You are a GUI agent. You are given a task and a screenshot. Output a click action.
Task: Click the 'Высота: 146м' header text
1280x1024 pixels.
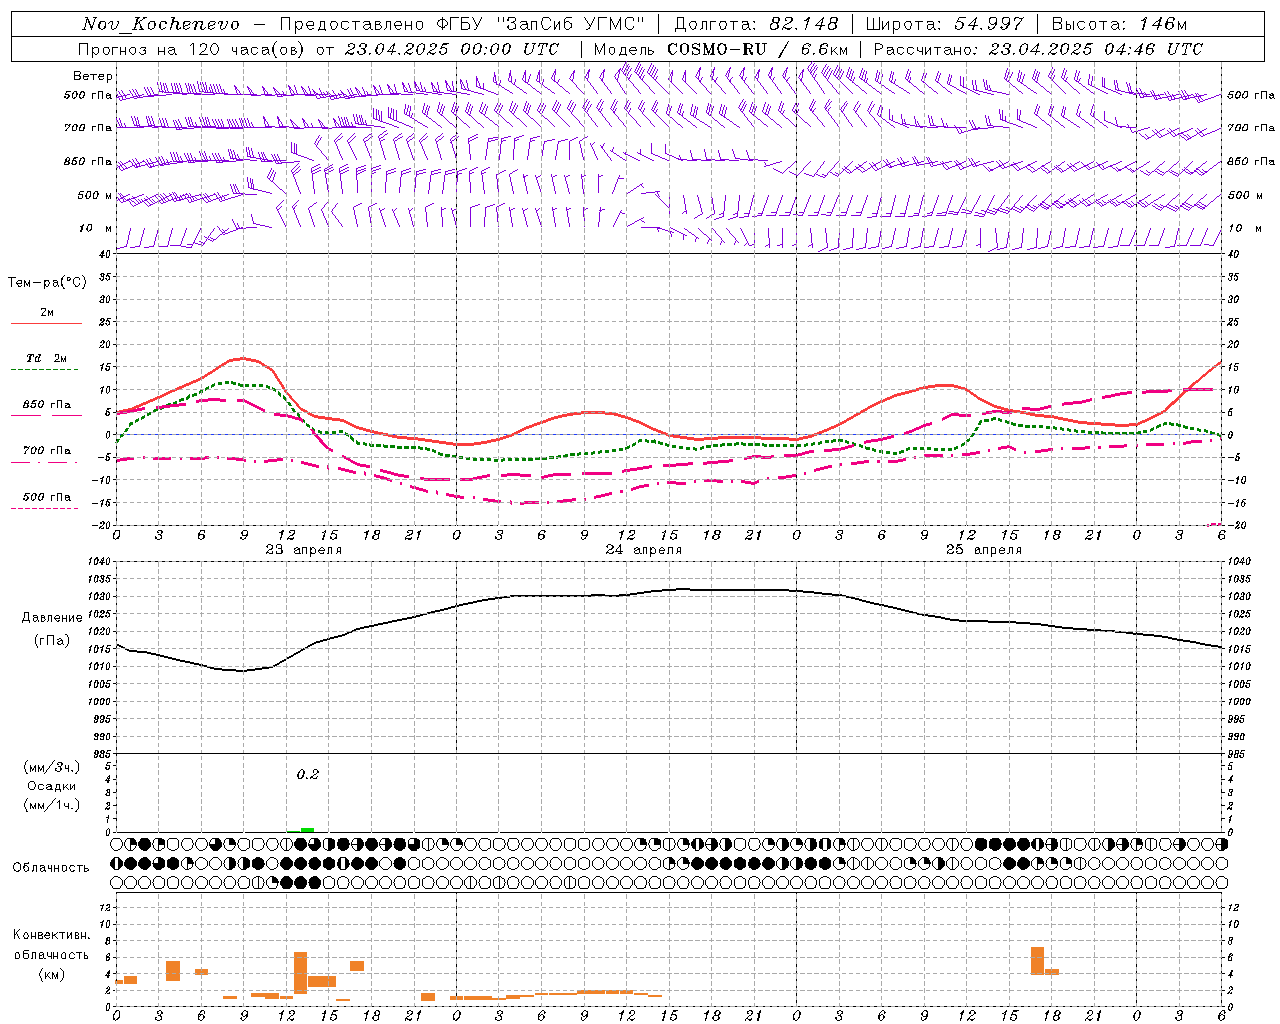[1119, 24]
